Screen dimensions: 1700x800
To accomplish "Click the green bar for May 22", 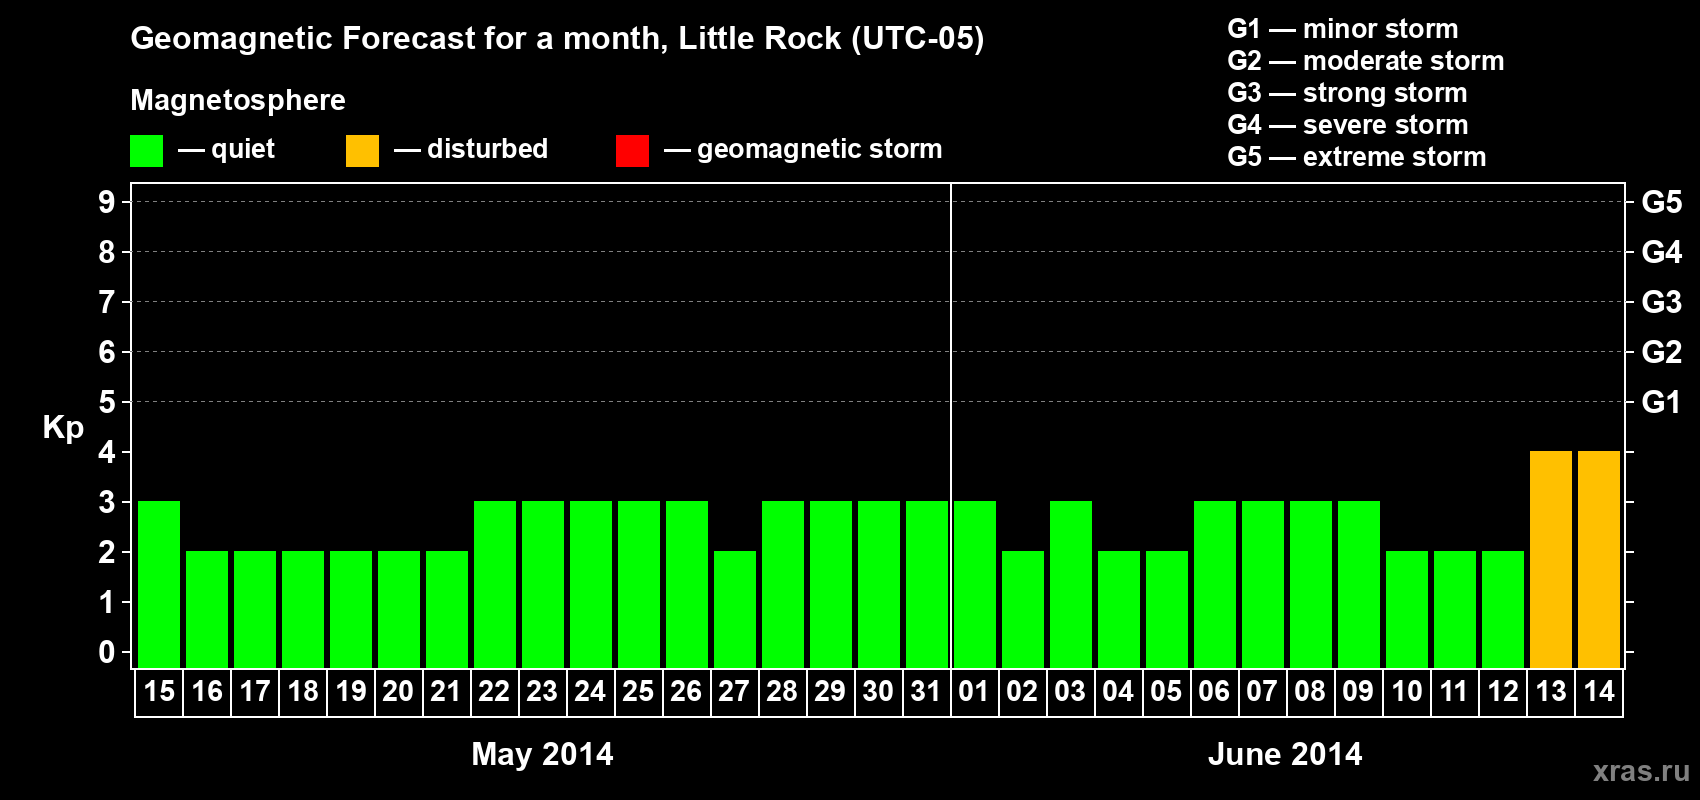I will (495, 584).
